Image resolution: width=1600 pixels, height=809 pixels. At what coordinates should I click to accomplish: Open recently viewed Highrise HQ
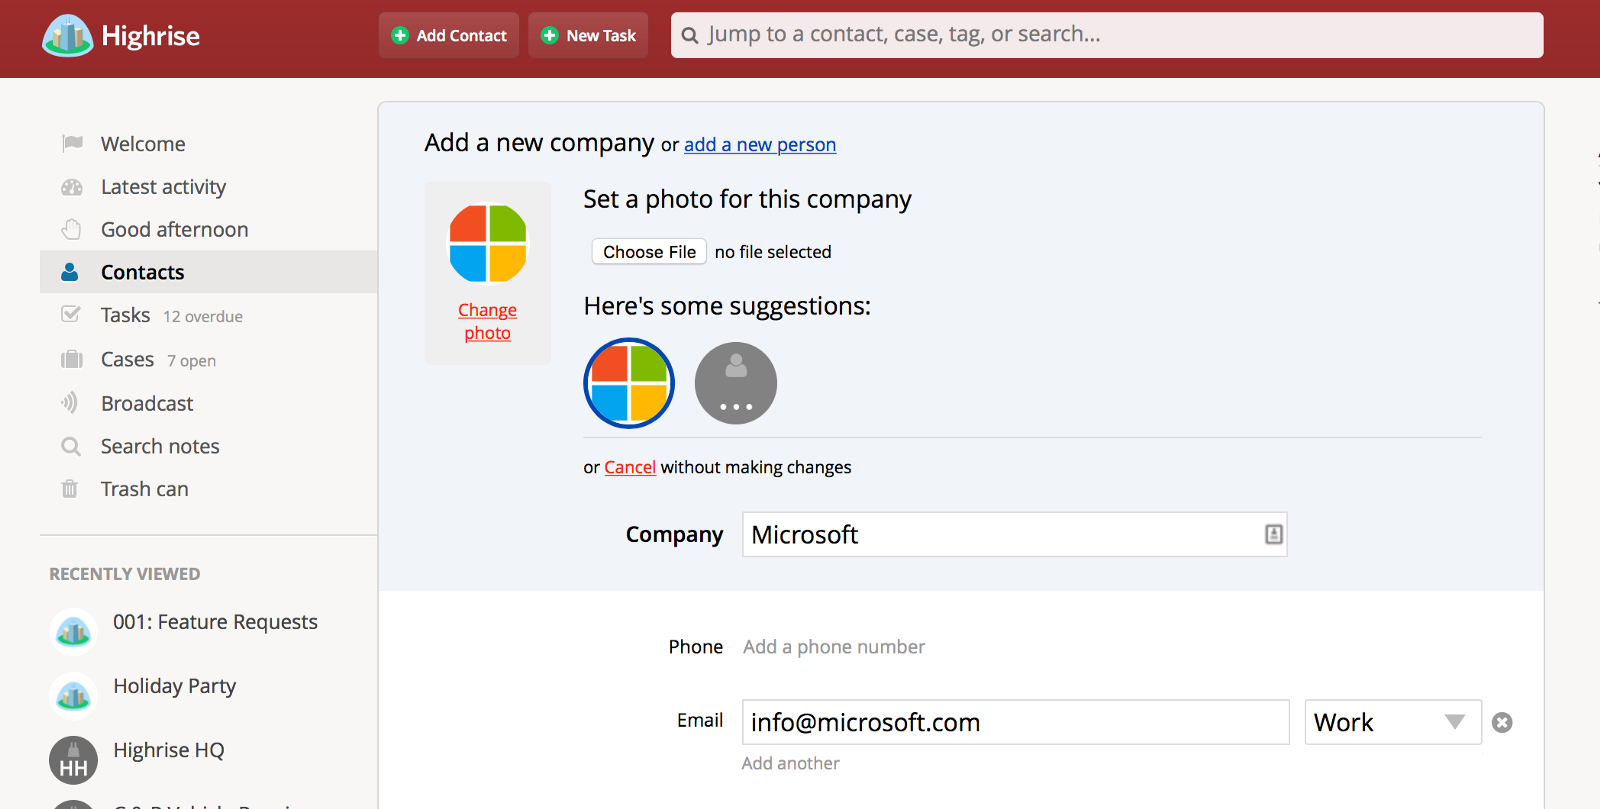(168, 750)
